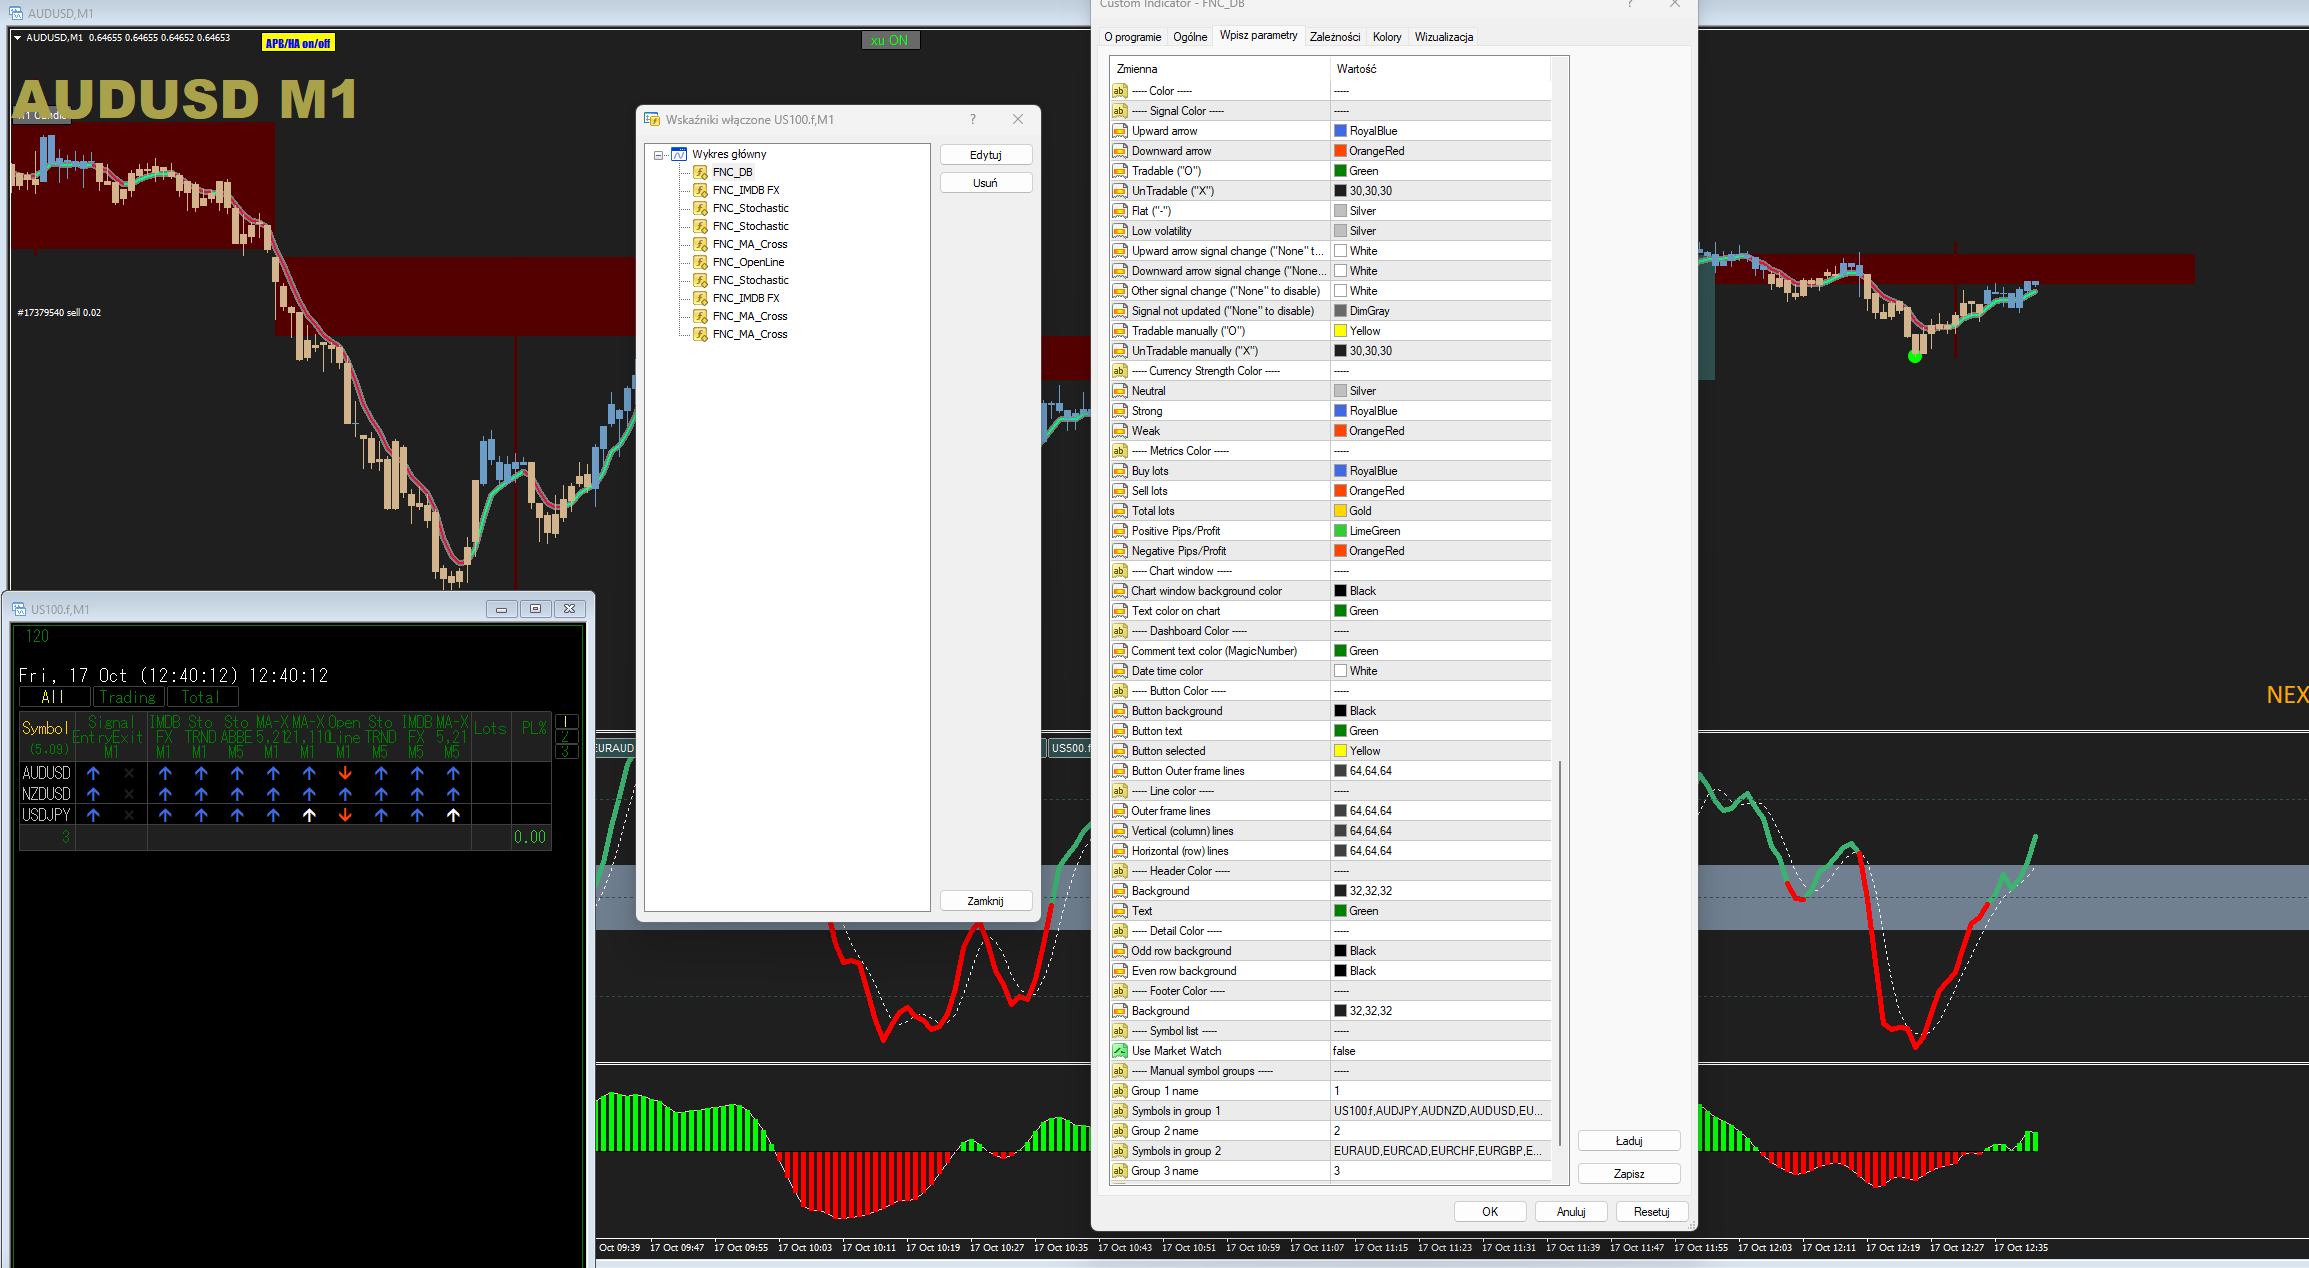Screen dimensions: 2309x1268
Task: Click the Wykres główny chart icon
Action: coord(680,154)
